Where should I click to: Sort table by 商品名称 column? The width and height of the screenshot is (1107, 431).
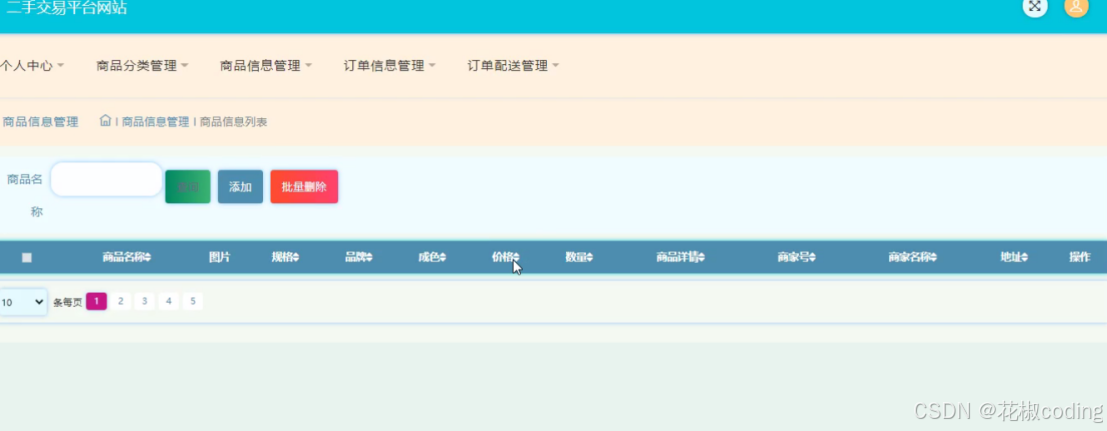(x=126, y=257)
